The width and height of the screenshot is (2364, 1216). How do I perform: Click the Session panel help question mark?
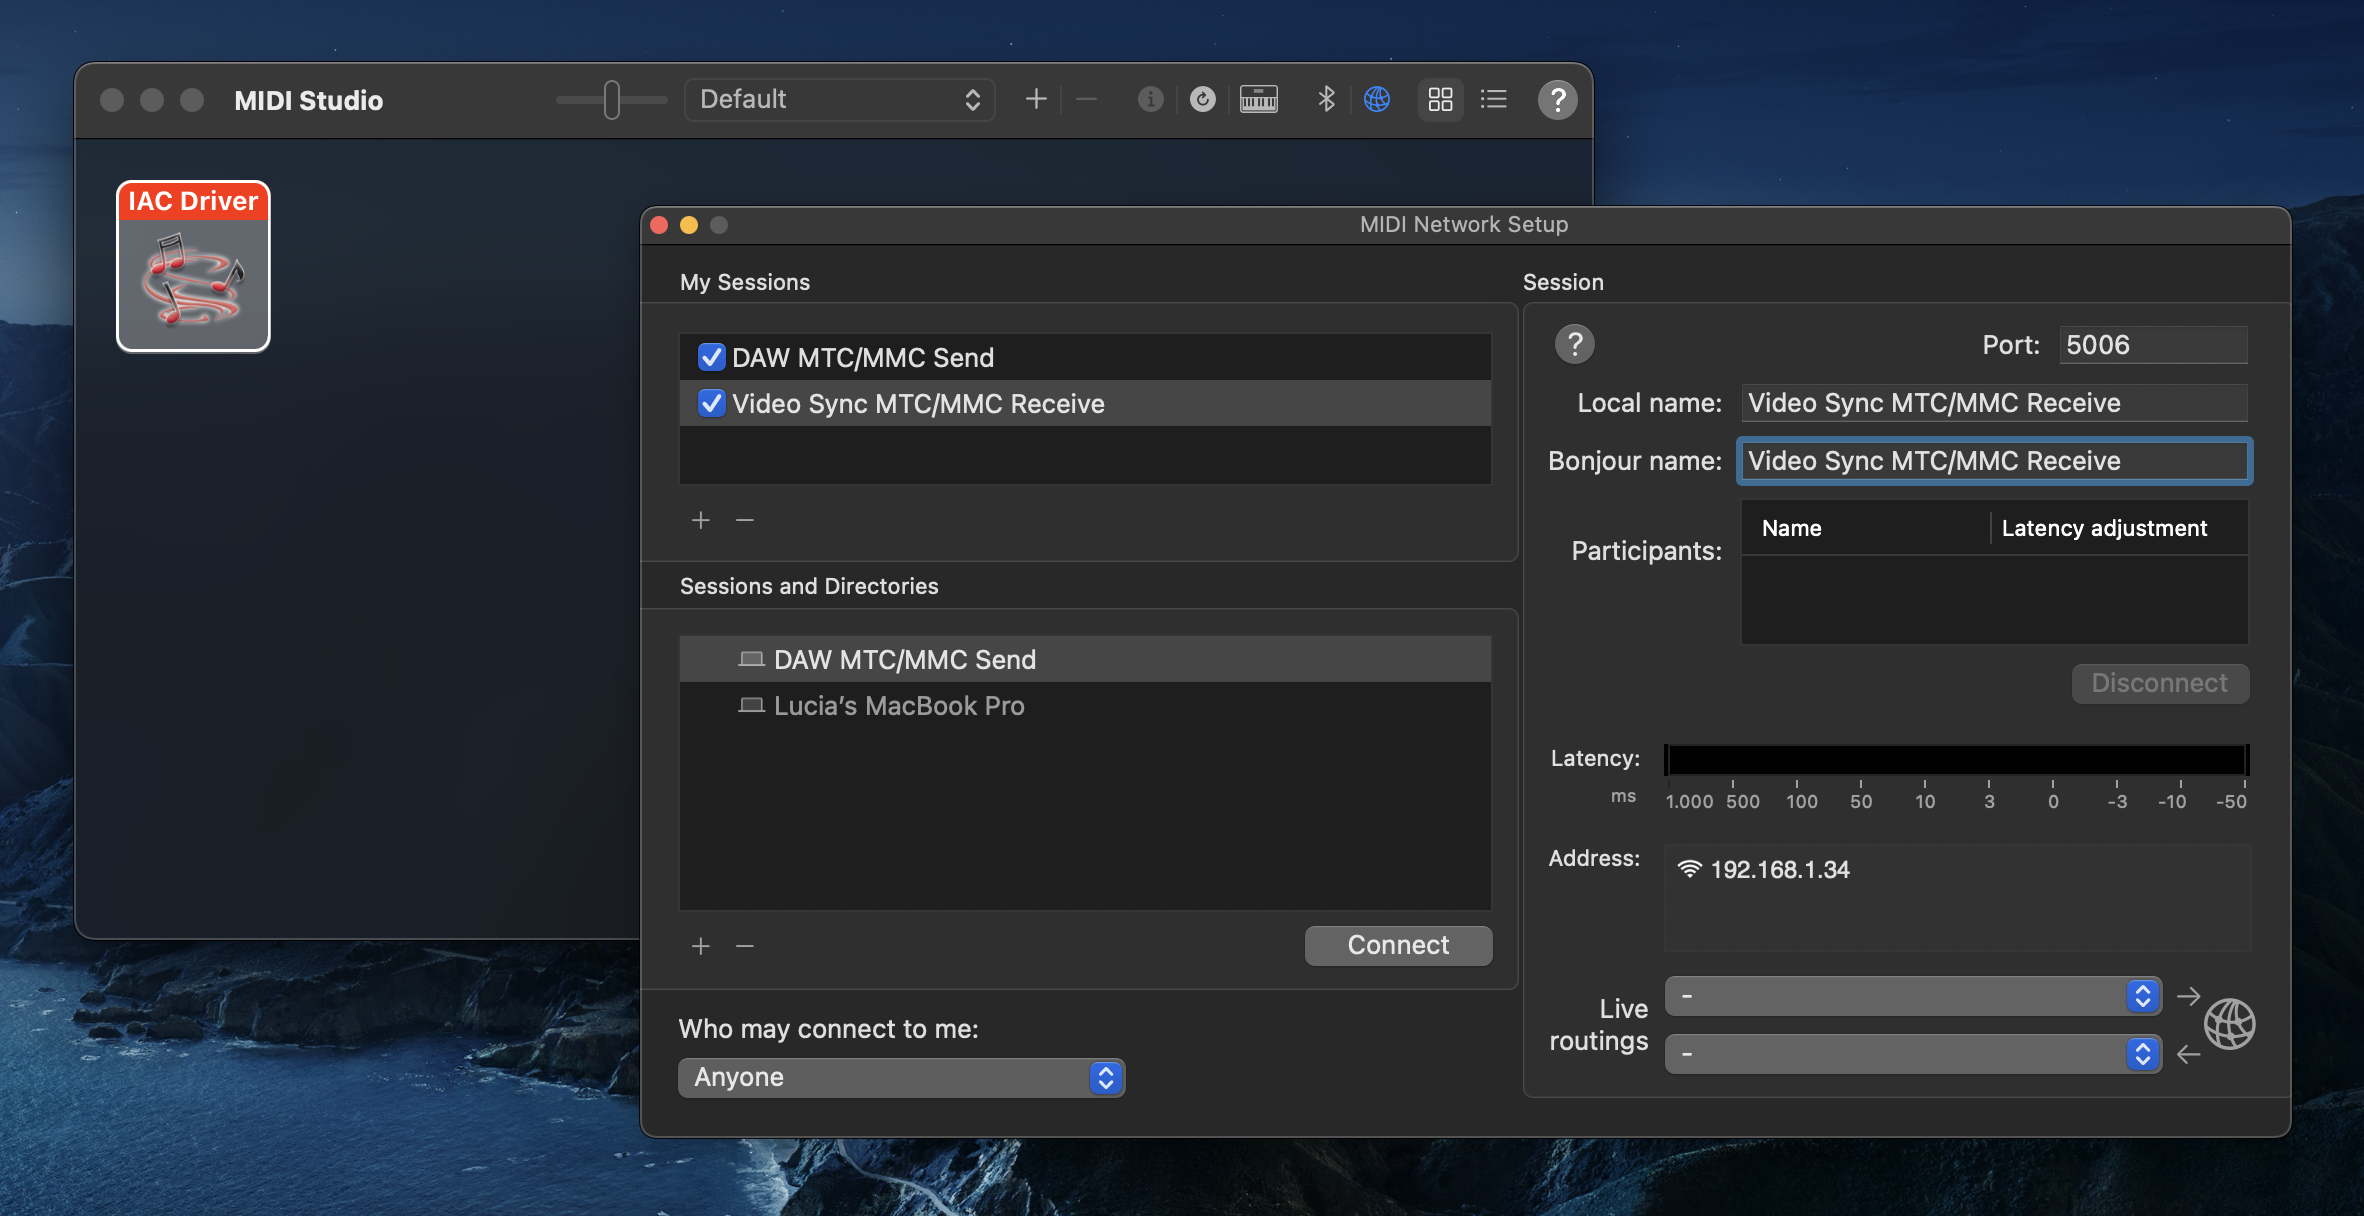[1574, 344]
